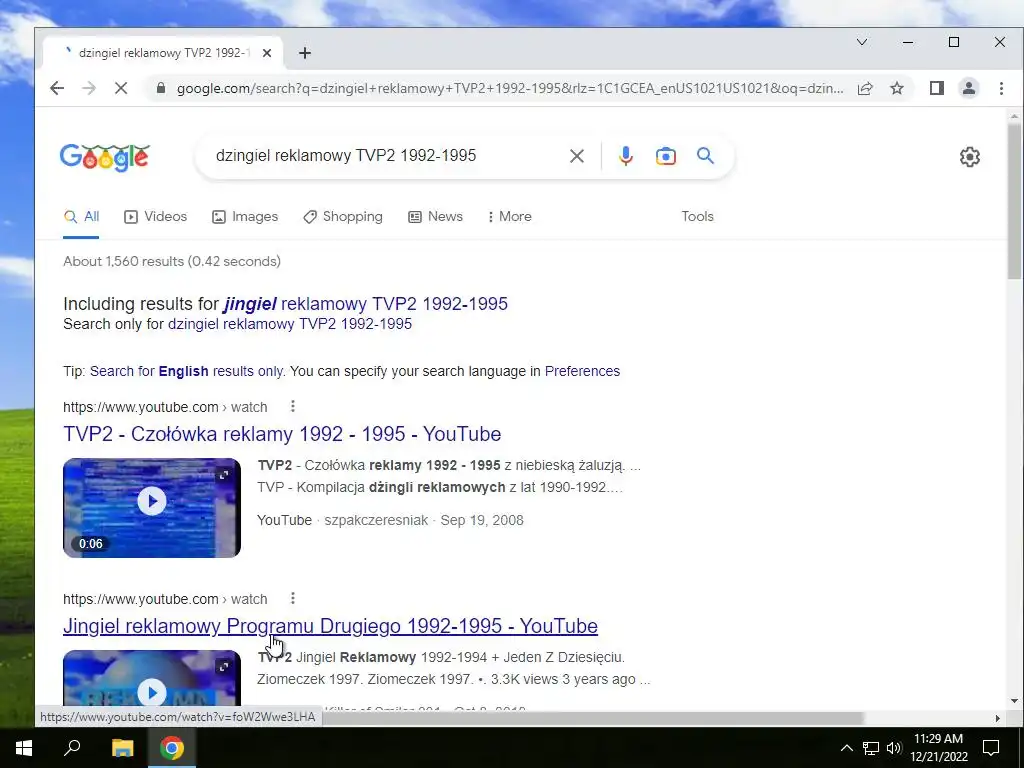
Task: Share this page via the address bar icon
Action: (865, 88)
